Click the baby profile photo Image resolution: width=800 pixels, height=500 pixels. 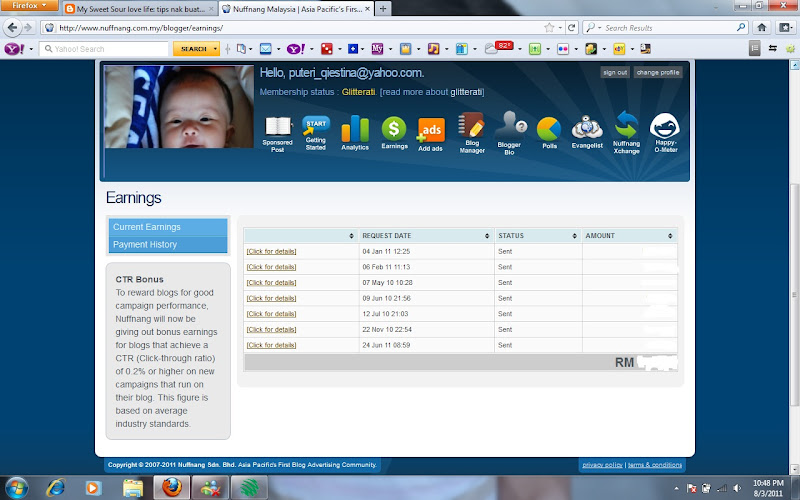pos(179,107)
